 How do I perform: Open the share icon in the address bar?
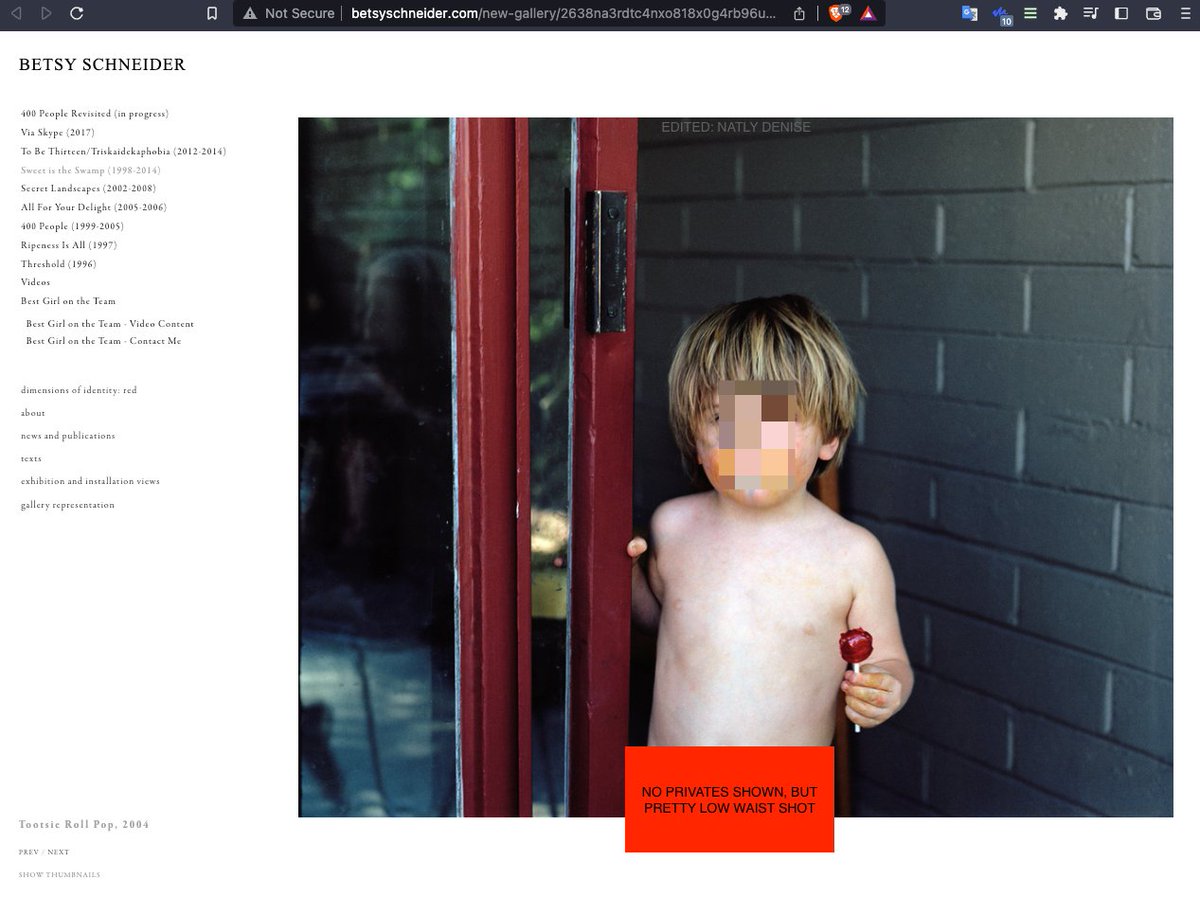[799, 14]
